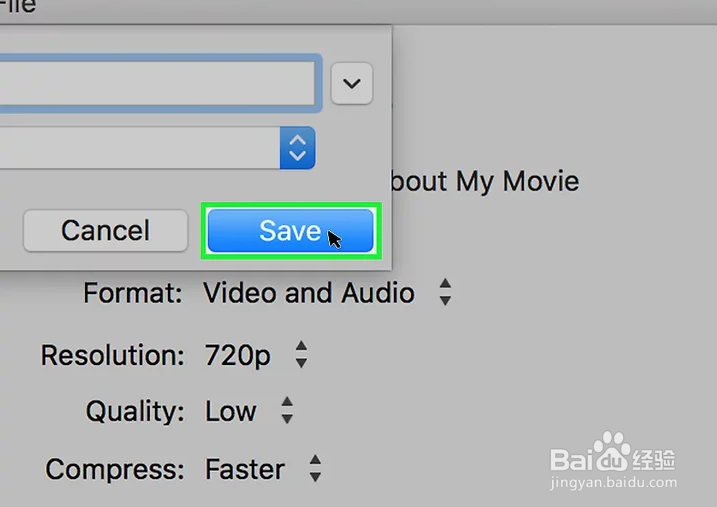Open location popup via blue up-down arrows

(x=298, y=148)
